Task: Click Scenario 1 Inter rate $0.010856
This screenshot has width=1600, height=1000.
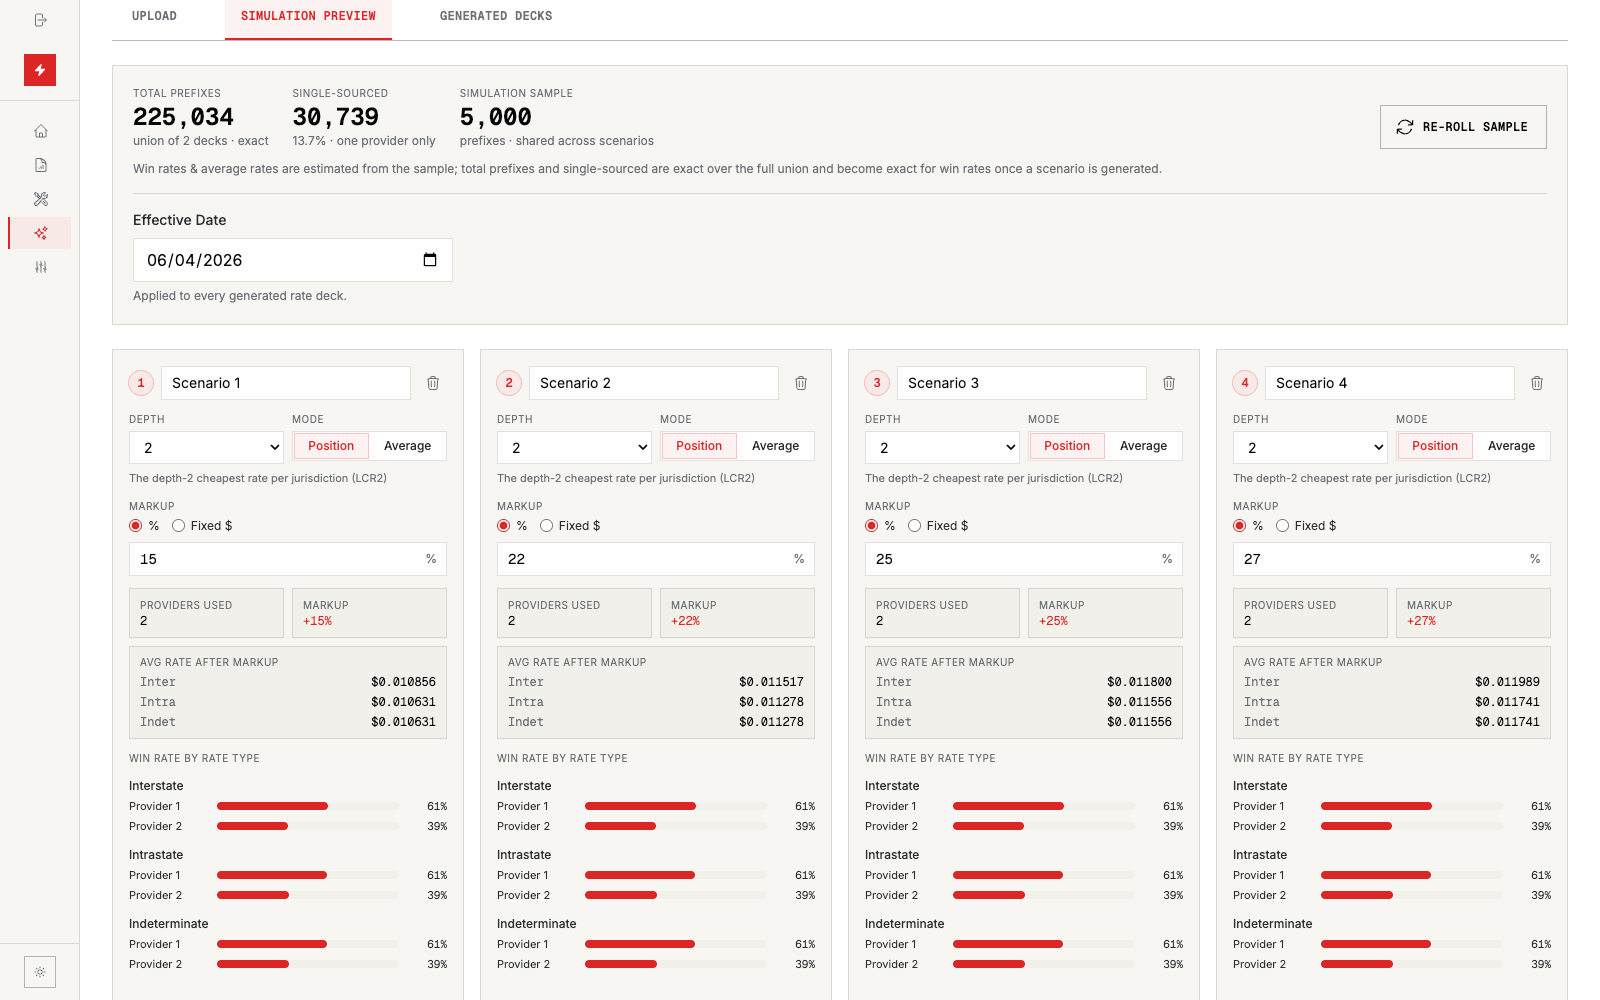Action: pyautogui.click(x=403, y=682)
